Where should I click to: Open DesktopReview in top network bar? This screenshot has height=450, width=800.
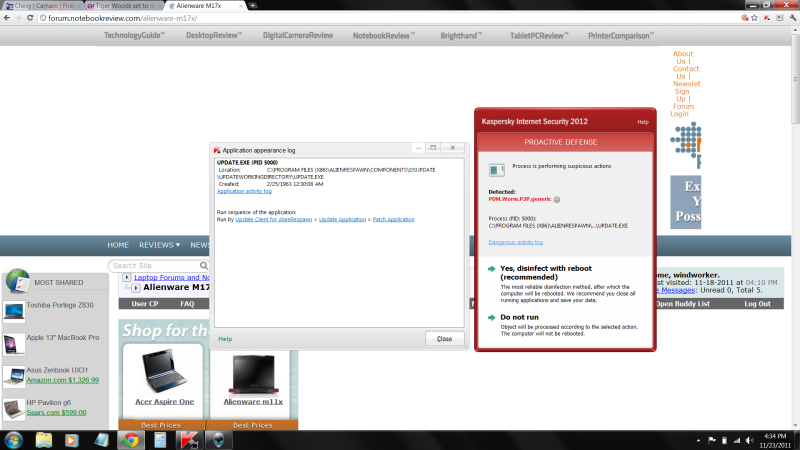pos(214,36)
